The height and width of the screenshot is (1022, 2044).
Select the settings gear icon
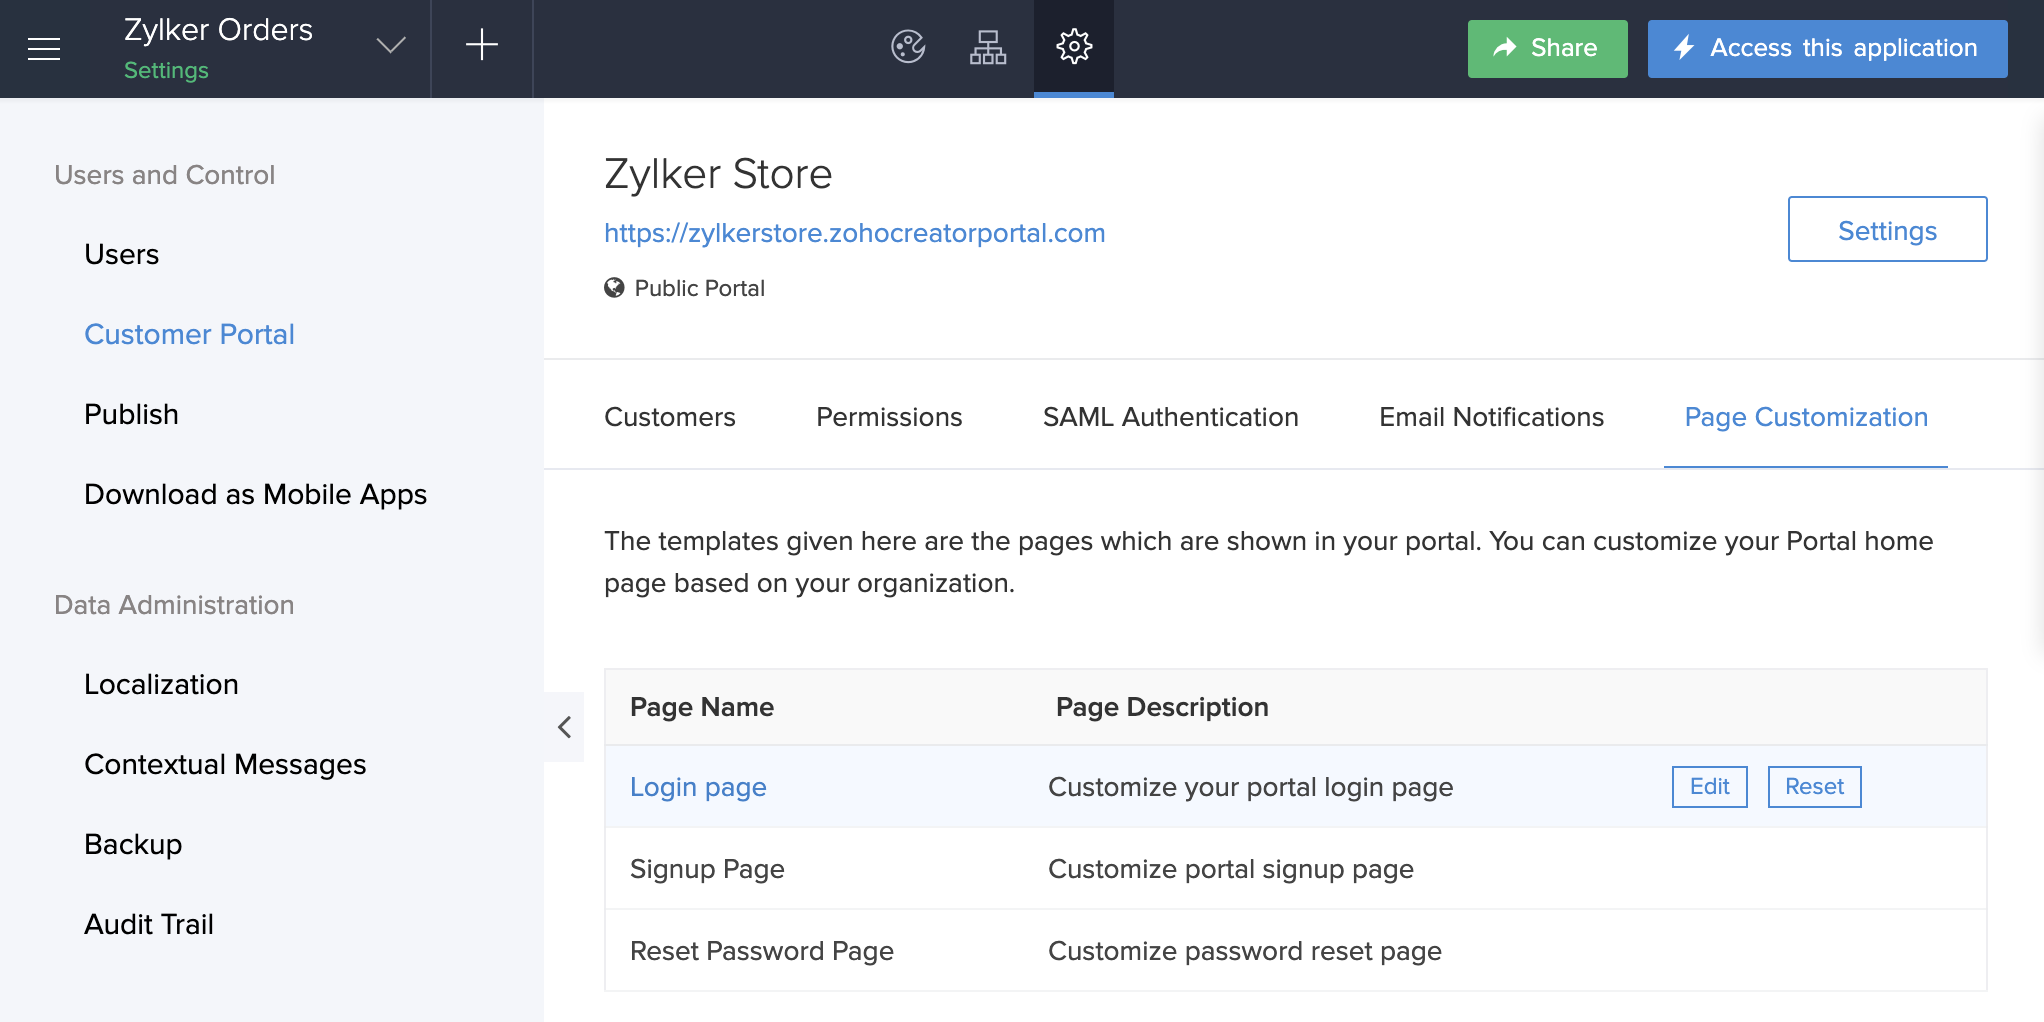pos(1073,46)
